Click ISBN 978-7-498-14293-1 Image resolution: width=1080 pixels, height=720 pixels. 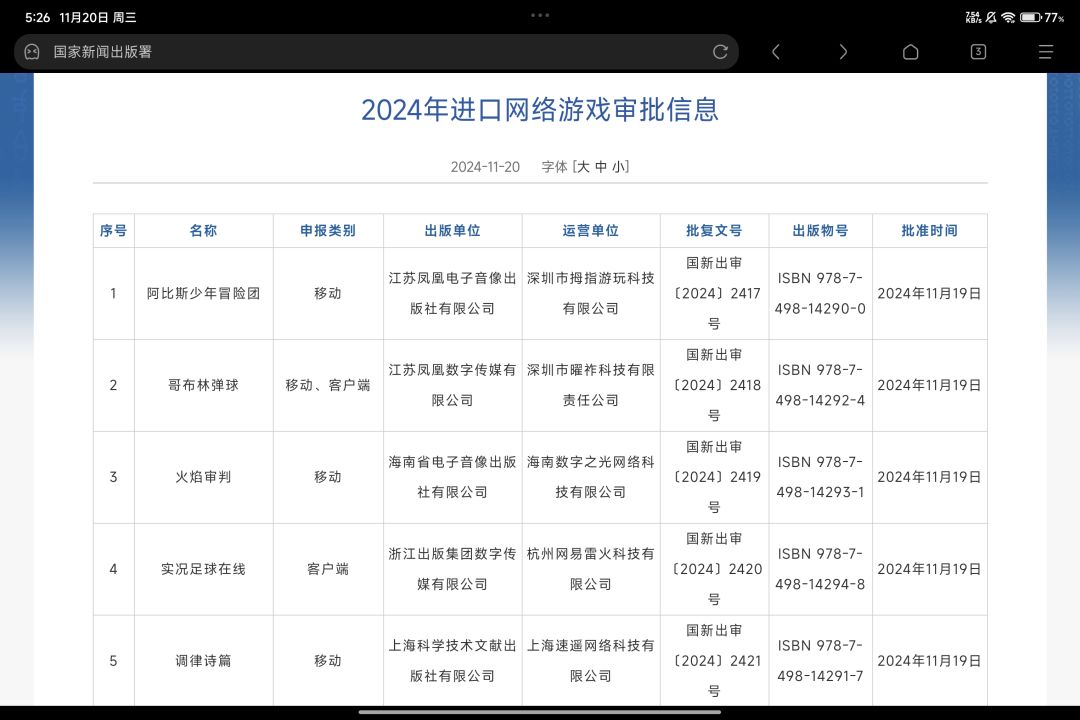pos(820,477)
